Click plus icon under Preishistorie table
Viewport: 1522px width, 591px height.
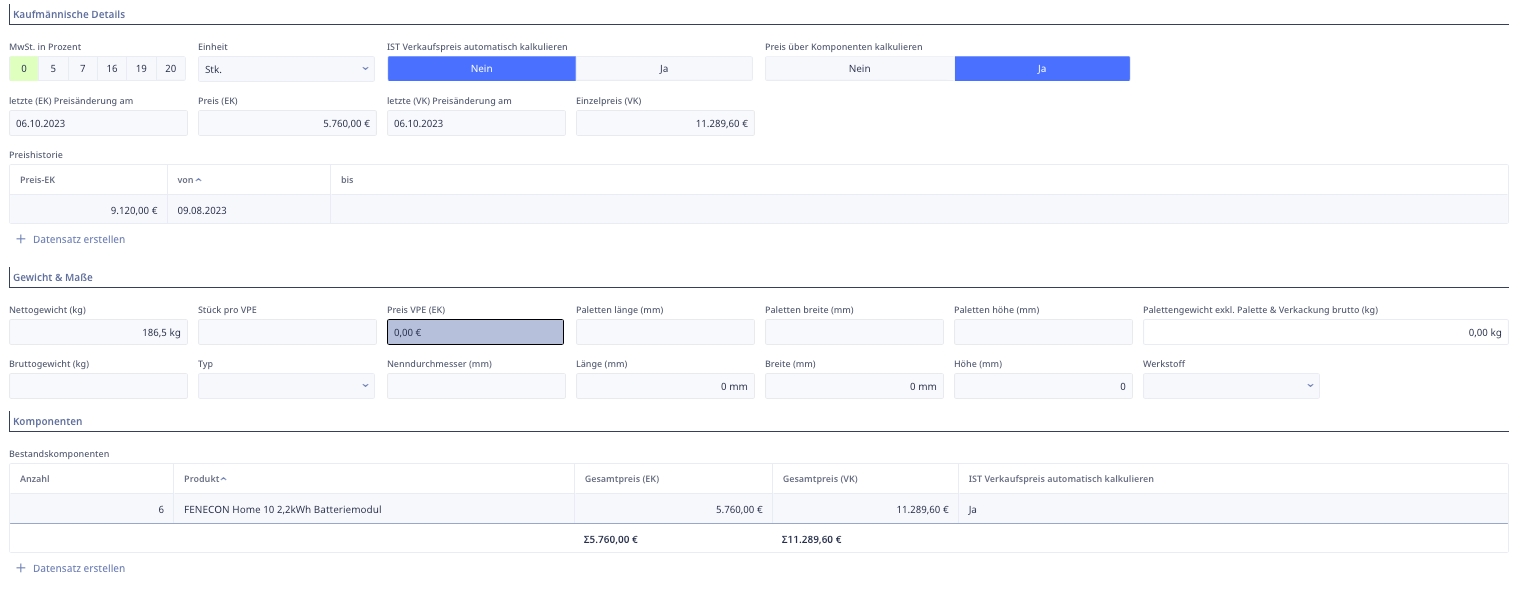21,239
